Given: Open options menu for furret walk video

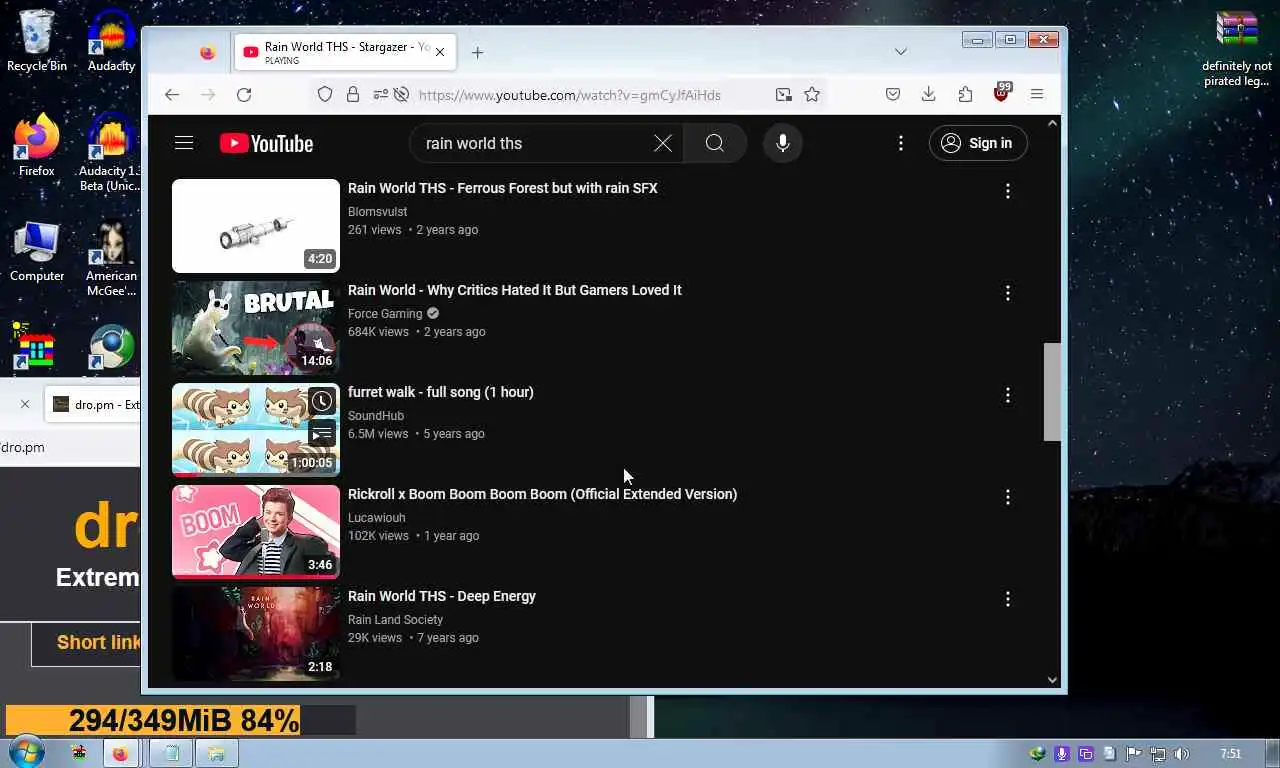Looking at the screenshot, I should (x=1008, y=395).
